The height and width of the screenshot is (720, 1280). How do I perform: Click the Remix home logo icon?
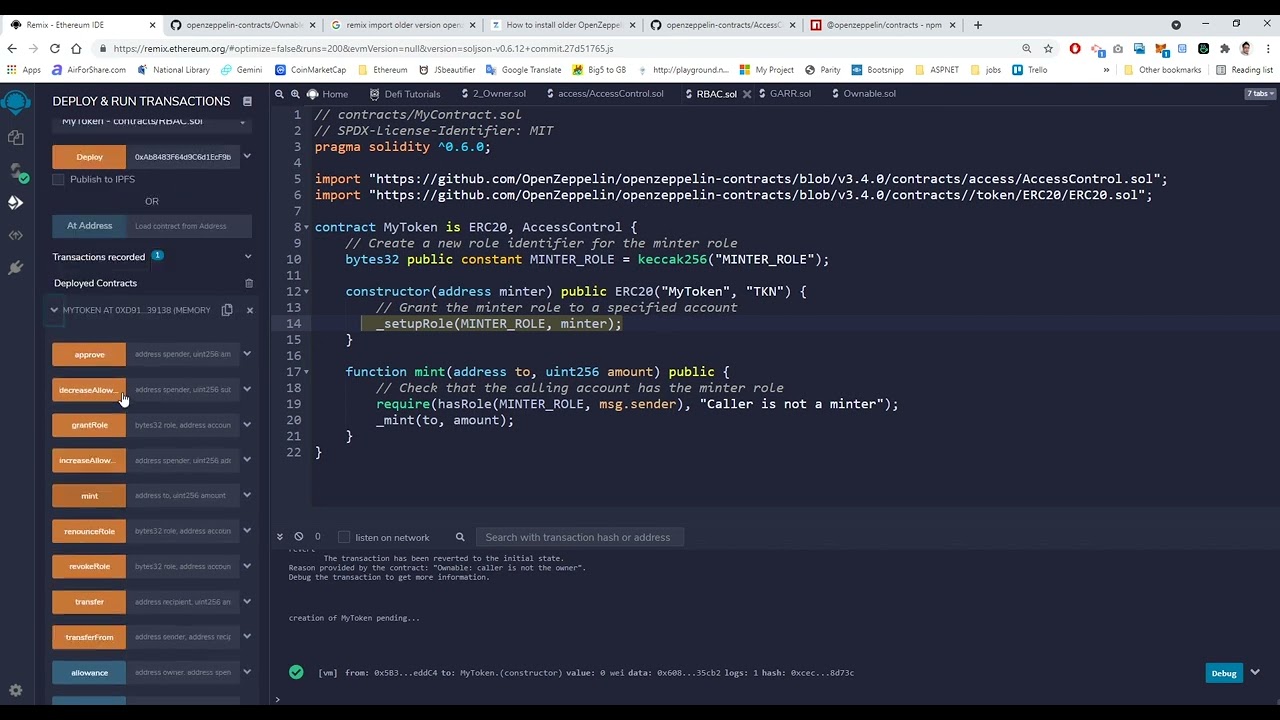click(15, 103)
